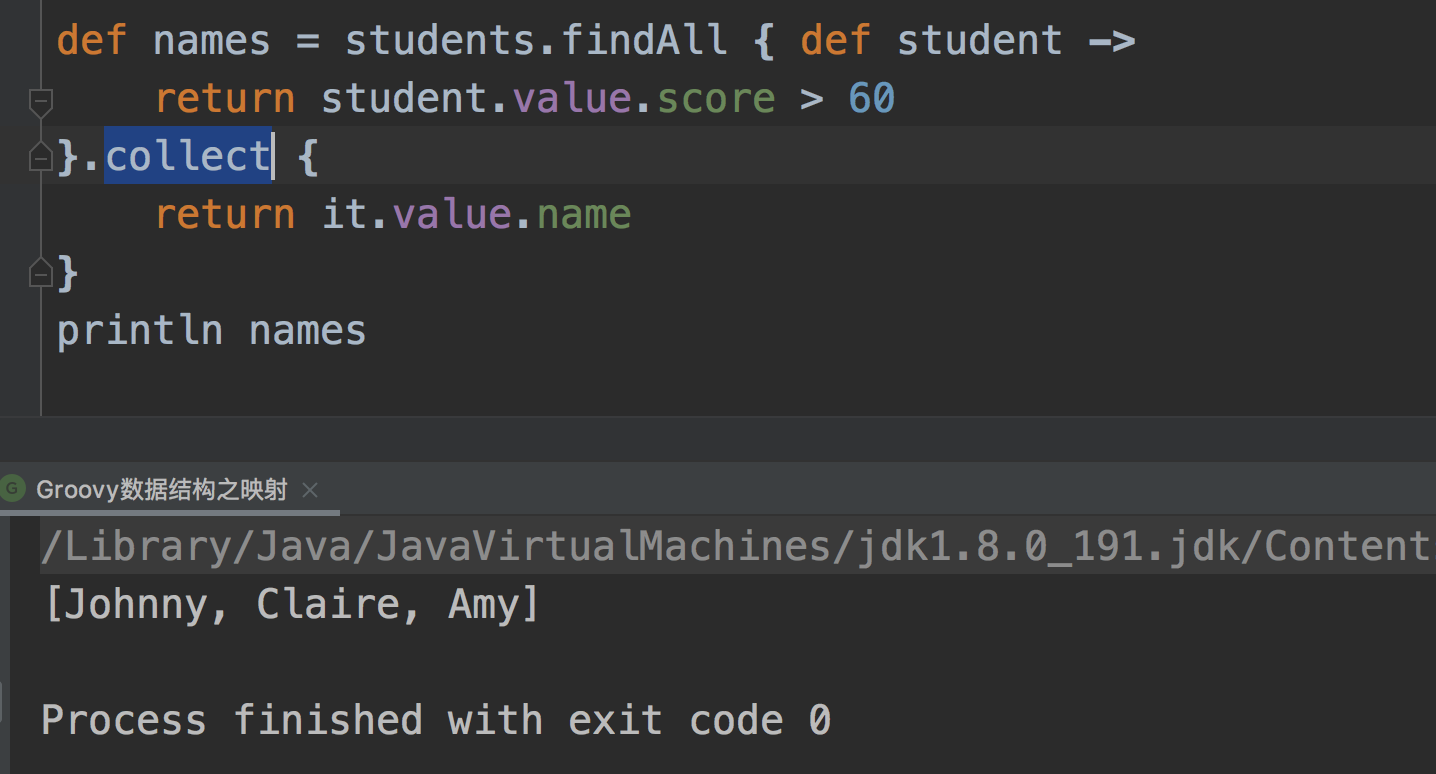This screenshot has width=1436, height=774.
Task: Click 'it' keyword in return it.value.name
Action: (x=345, y=214)
